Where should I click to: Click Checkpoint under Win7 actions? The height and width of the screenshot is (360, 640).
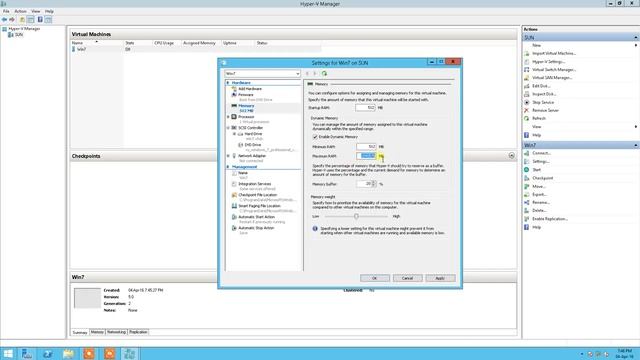click(542, 178)
